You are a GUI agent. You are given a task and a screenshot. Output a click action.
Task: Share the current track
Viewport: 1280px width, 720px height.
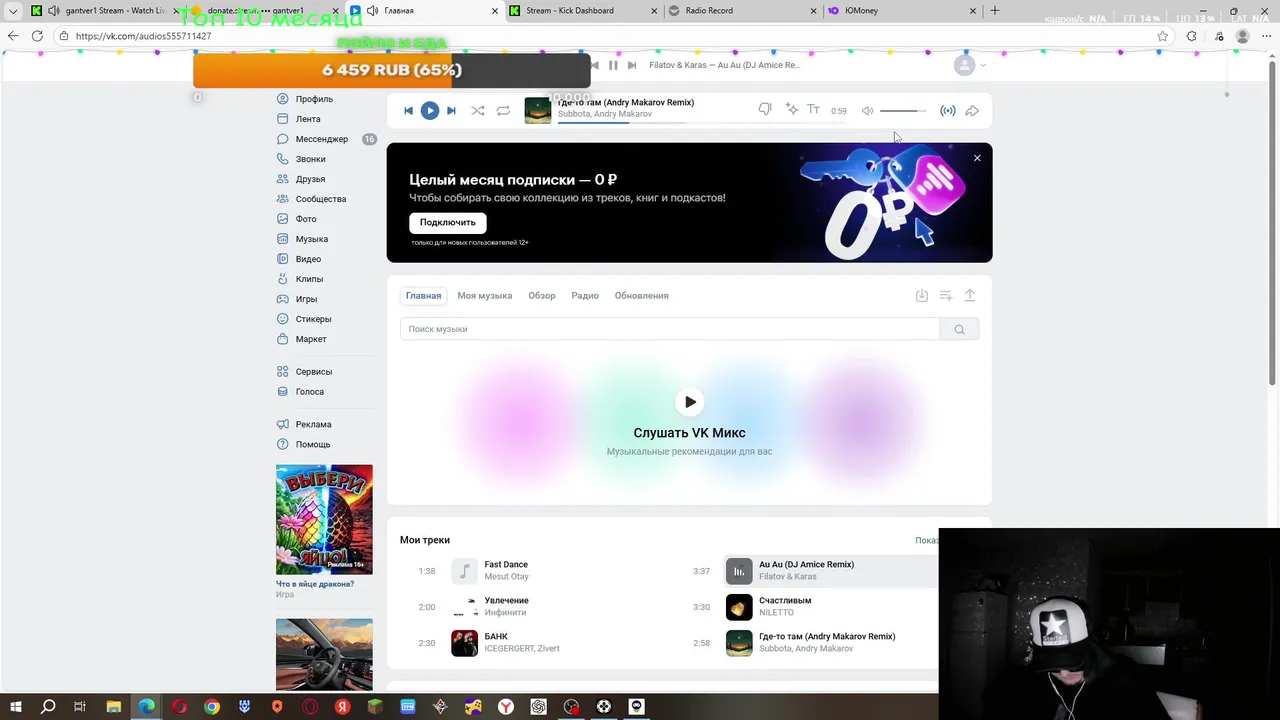[x=972, y=111]
